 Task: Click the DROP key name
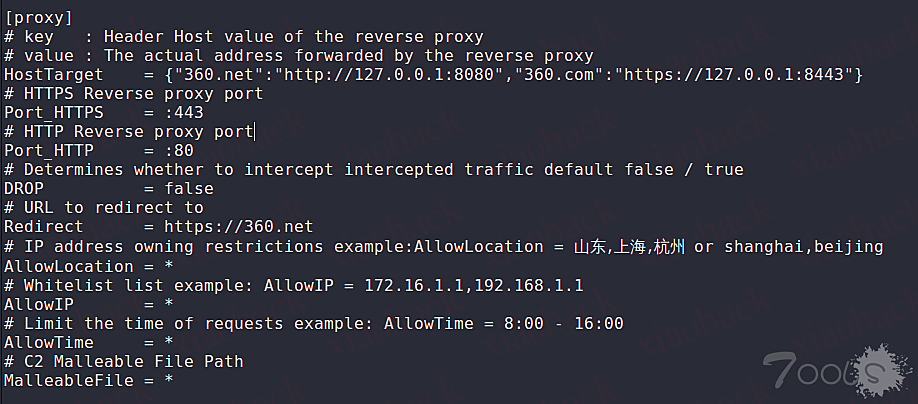point(24,189)
